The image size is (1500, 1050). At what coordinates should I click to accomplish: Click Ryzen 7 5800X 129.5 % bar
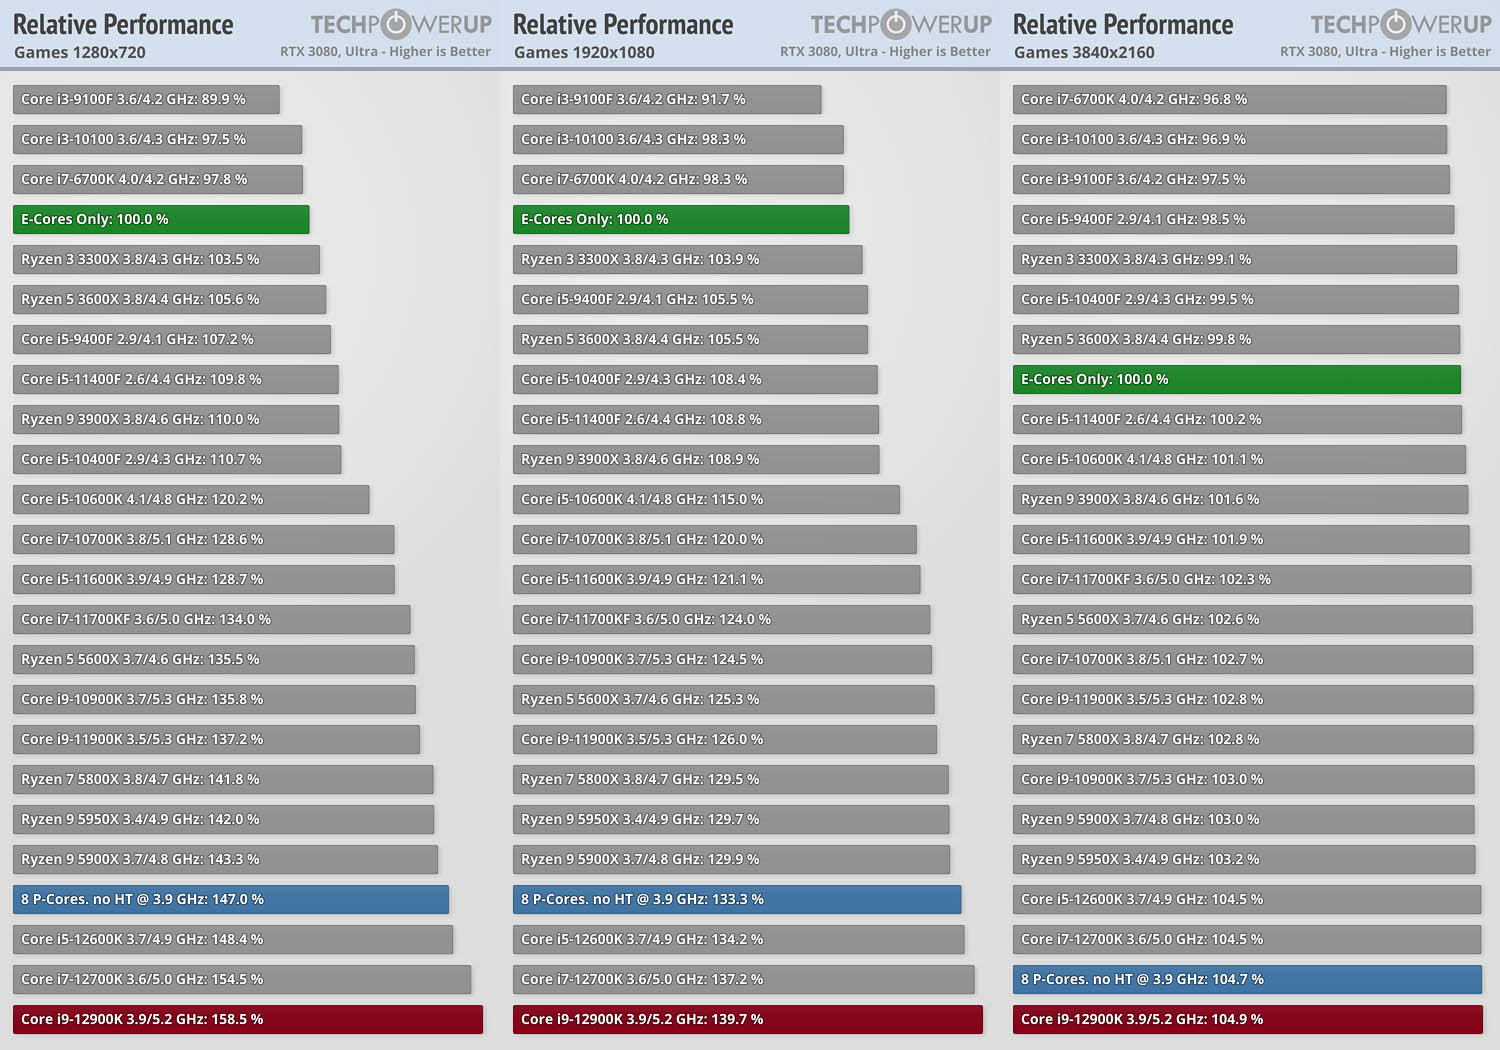[x=730, y=779]
